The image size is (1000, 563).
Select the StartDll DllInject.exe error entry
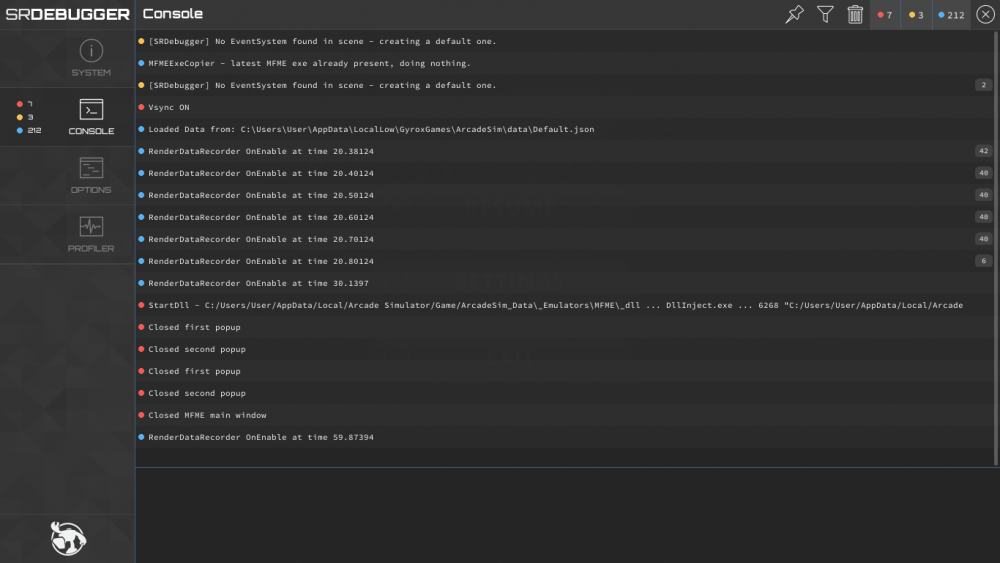tap(563, 305)
